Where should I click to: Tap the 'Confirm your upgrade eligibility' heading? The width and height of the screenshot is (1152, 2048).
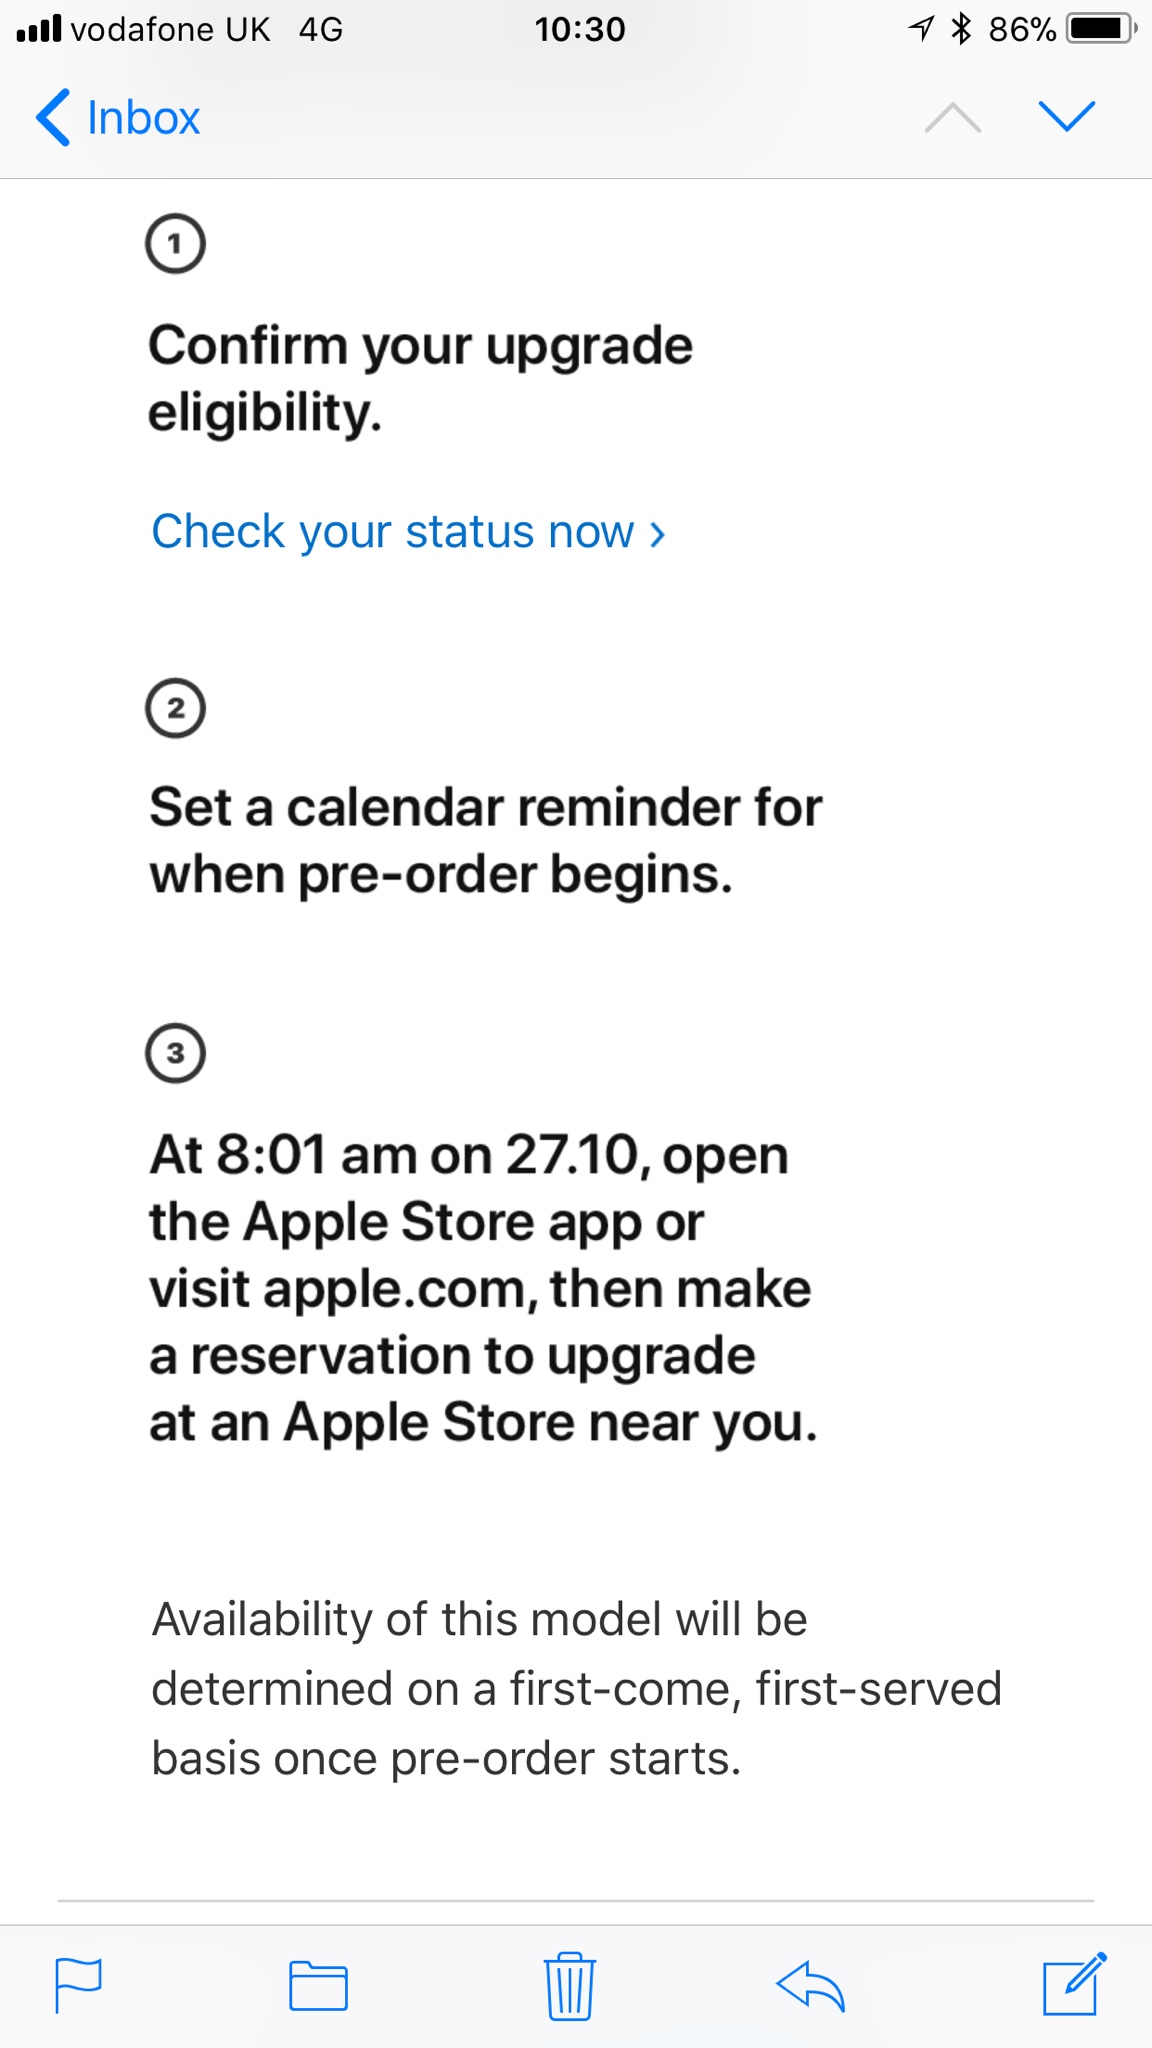click(420, 379)
